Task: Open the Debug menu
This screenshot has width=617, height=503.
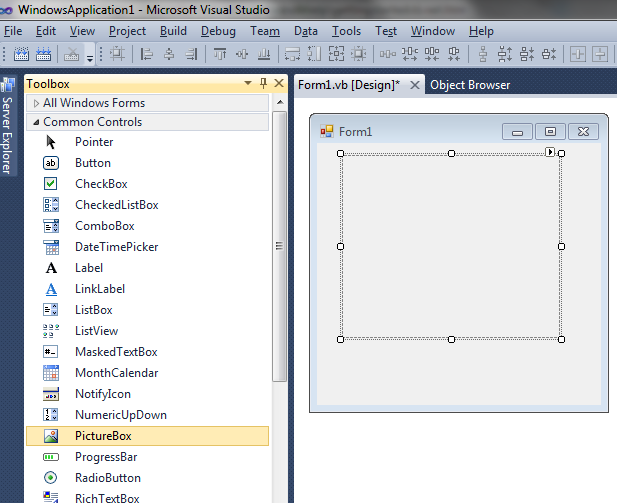Action: [218, 31]
